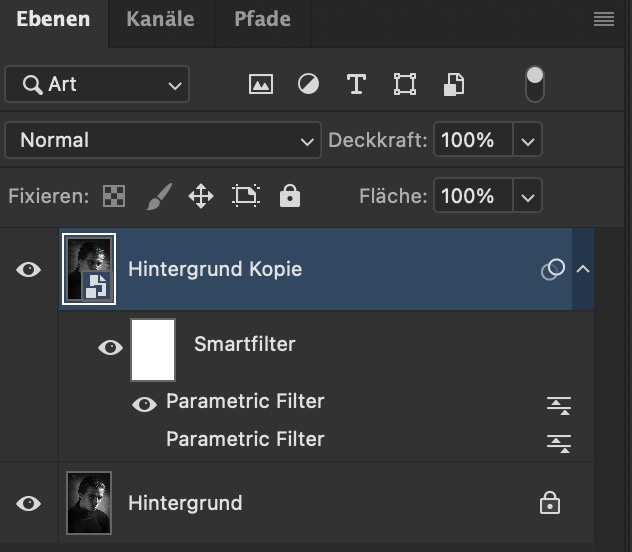Lock transparent pixels checkerboard icon
The image size is (632, 552).
click(114, 197)
